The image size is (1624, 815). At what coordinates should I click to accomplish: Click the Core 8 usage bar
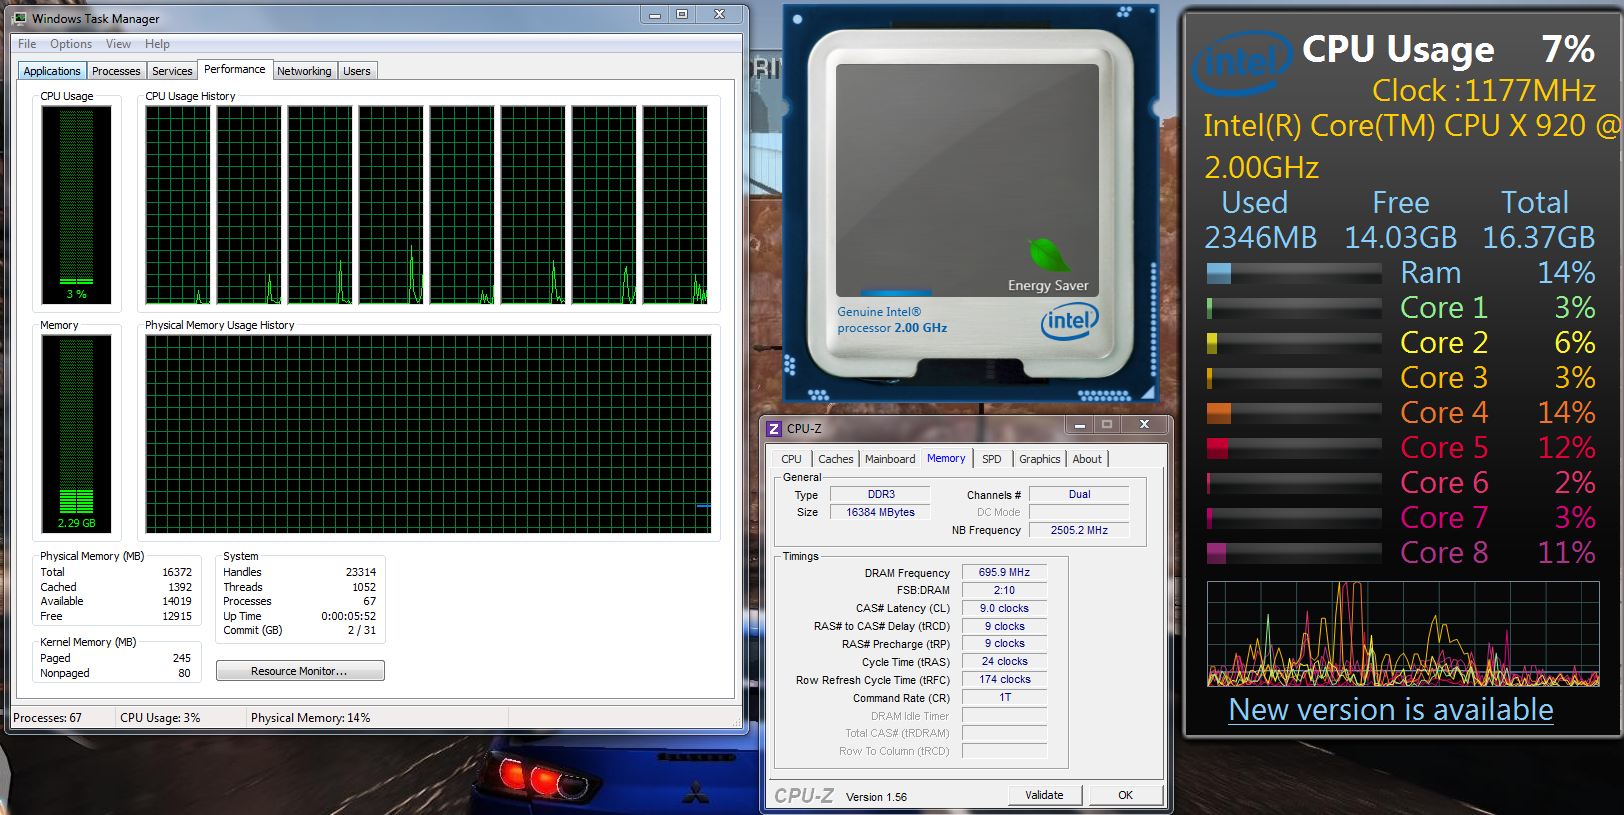tap(1294, 553)
